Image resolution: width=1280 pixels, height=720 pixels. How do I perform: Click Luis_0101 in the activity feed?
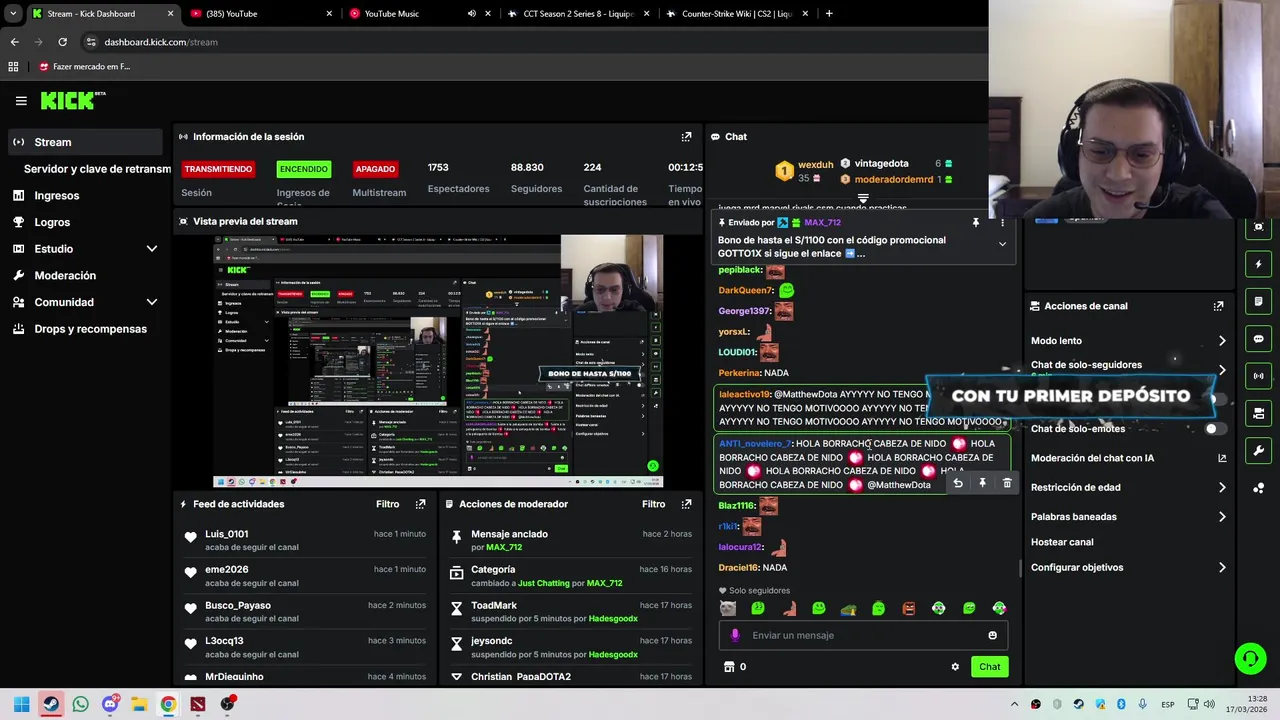pyautogui.click(x=226, y=534)
